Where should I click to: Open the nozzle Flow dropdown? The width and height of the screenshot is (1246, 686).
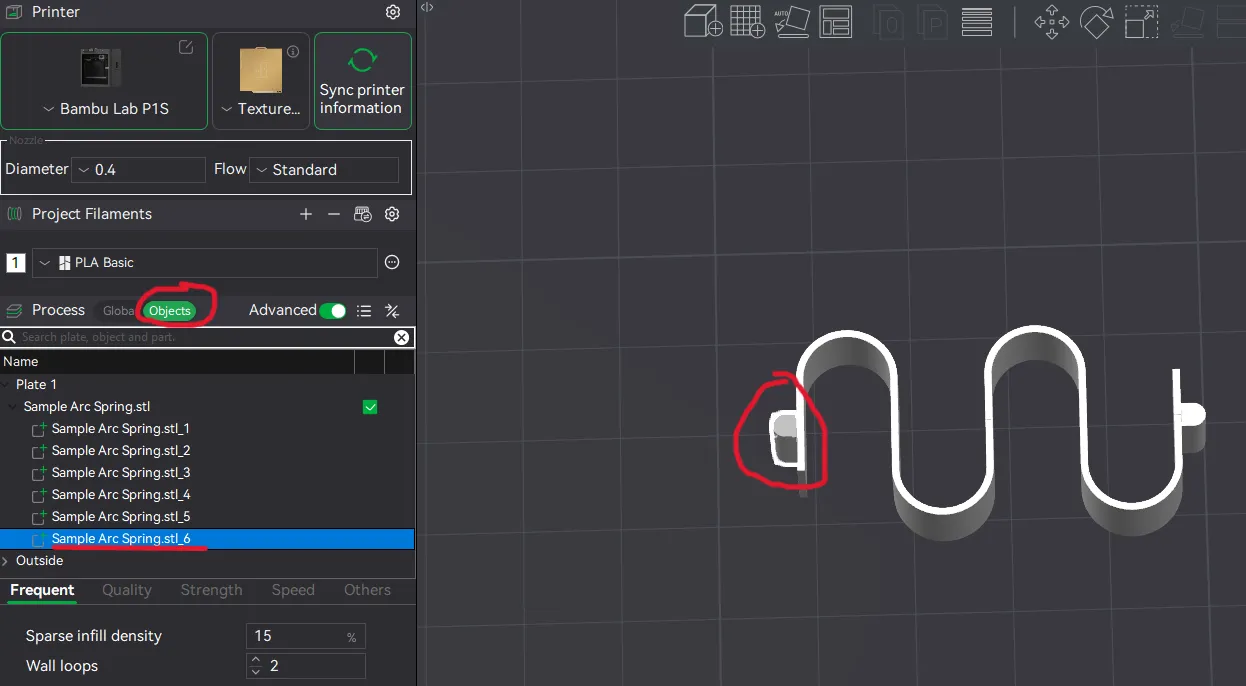(x=324, y=170)
